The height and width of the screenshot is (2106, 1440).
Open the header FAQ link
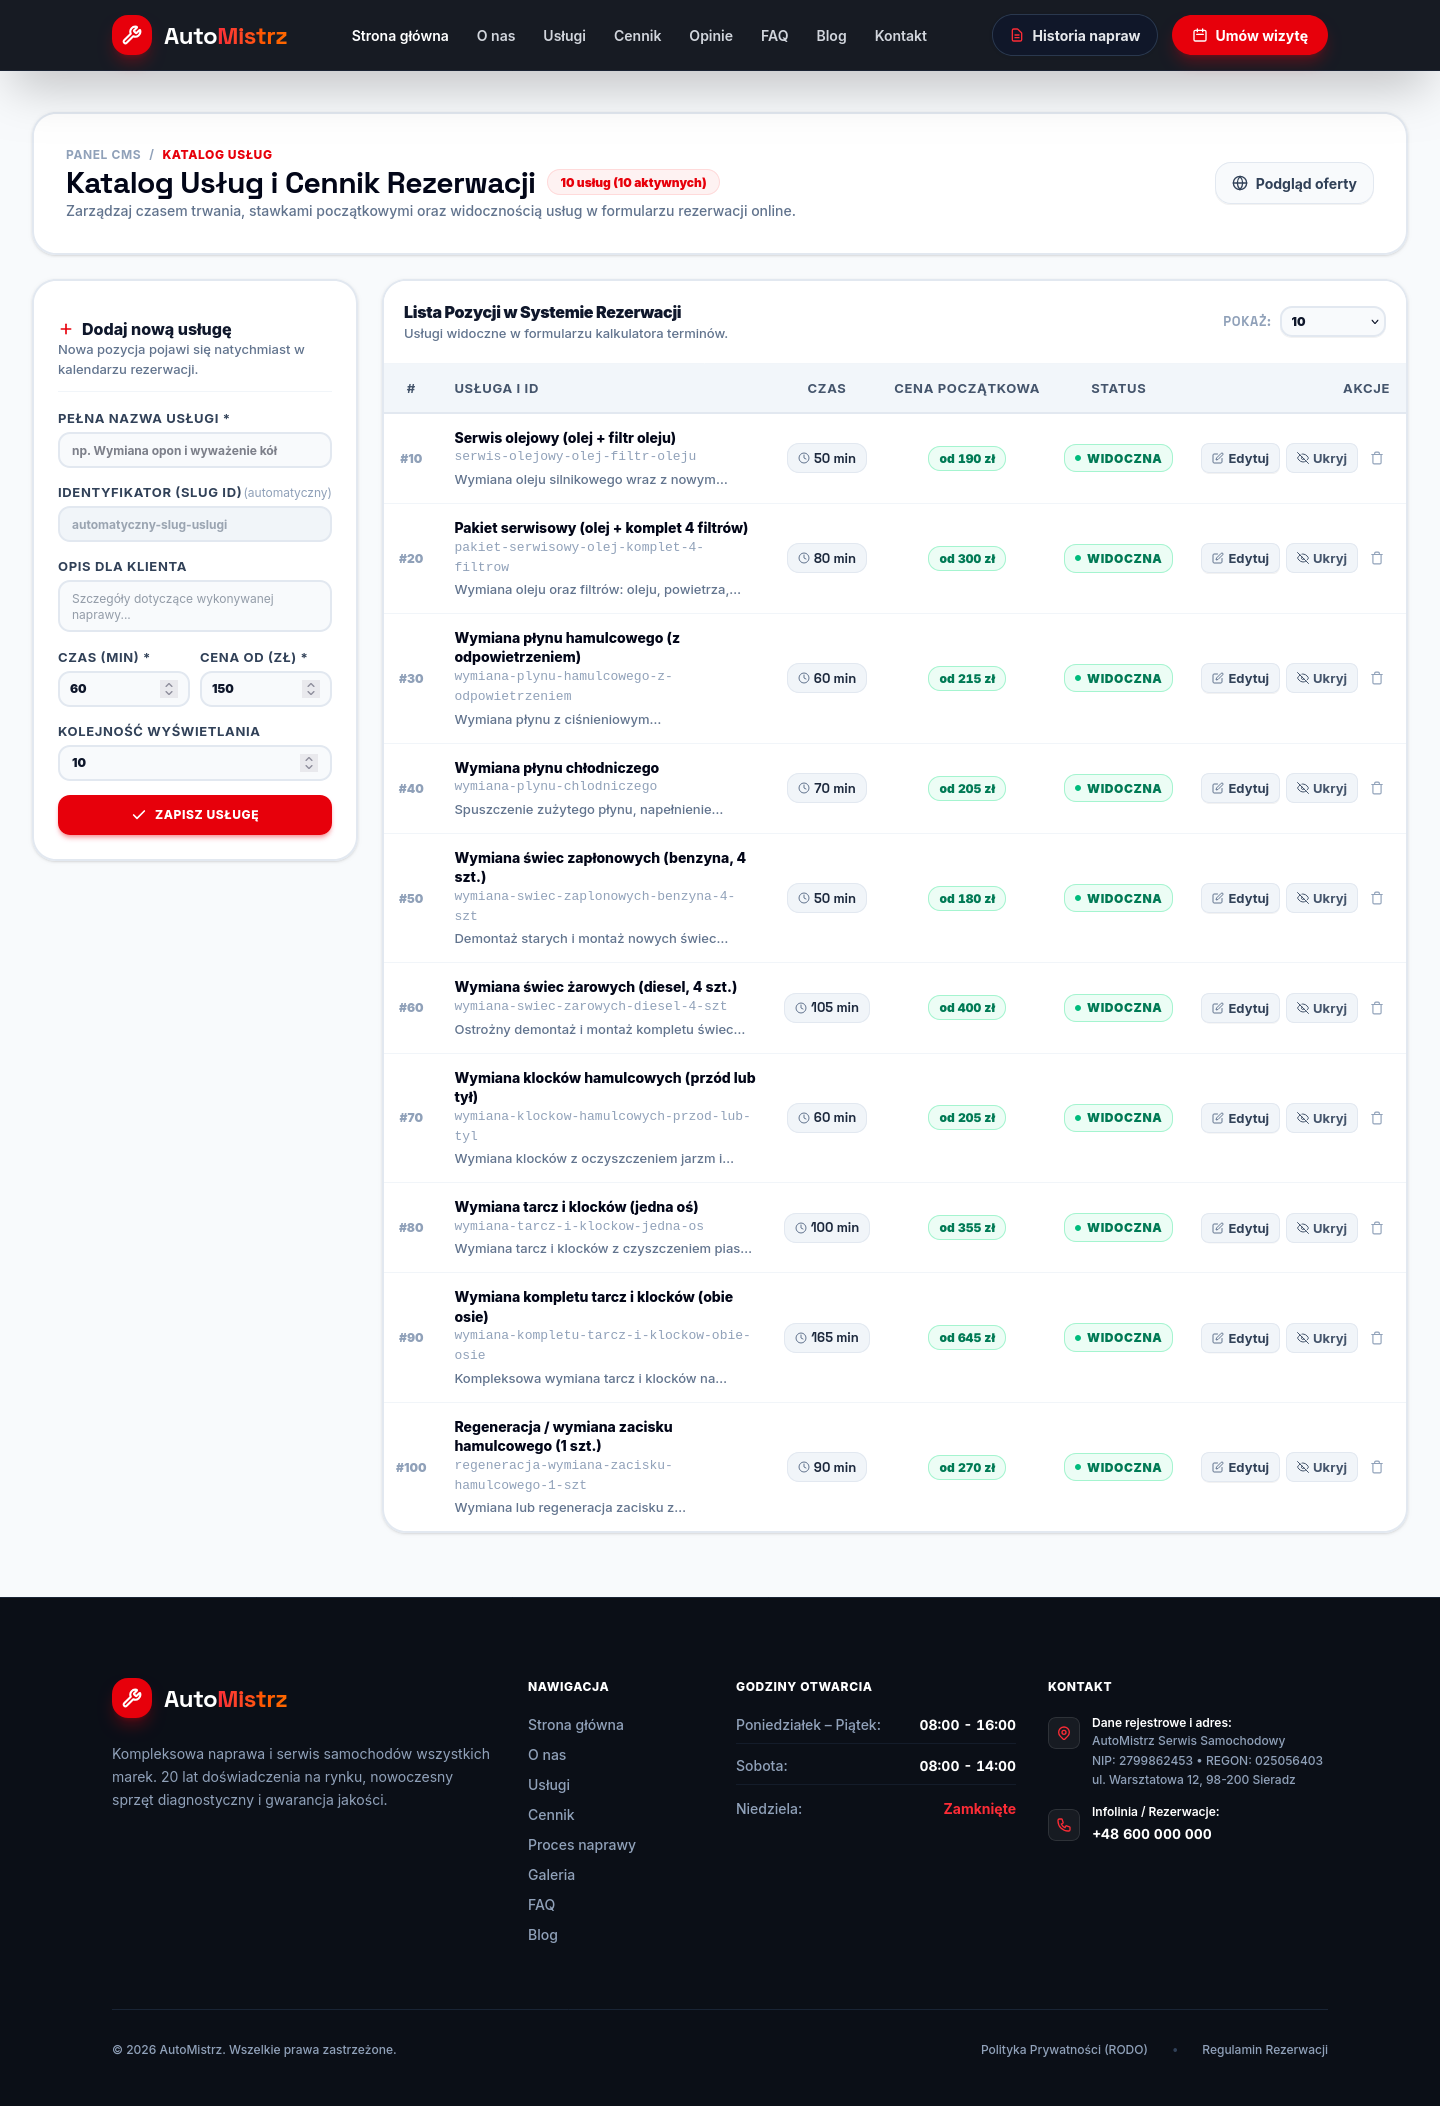(x=774, y=36)
